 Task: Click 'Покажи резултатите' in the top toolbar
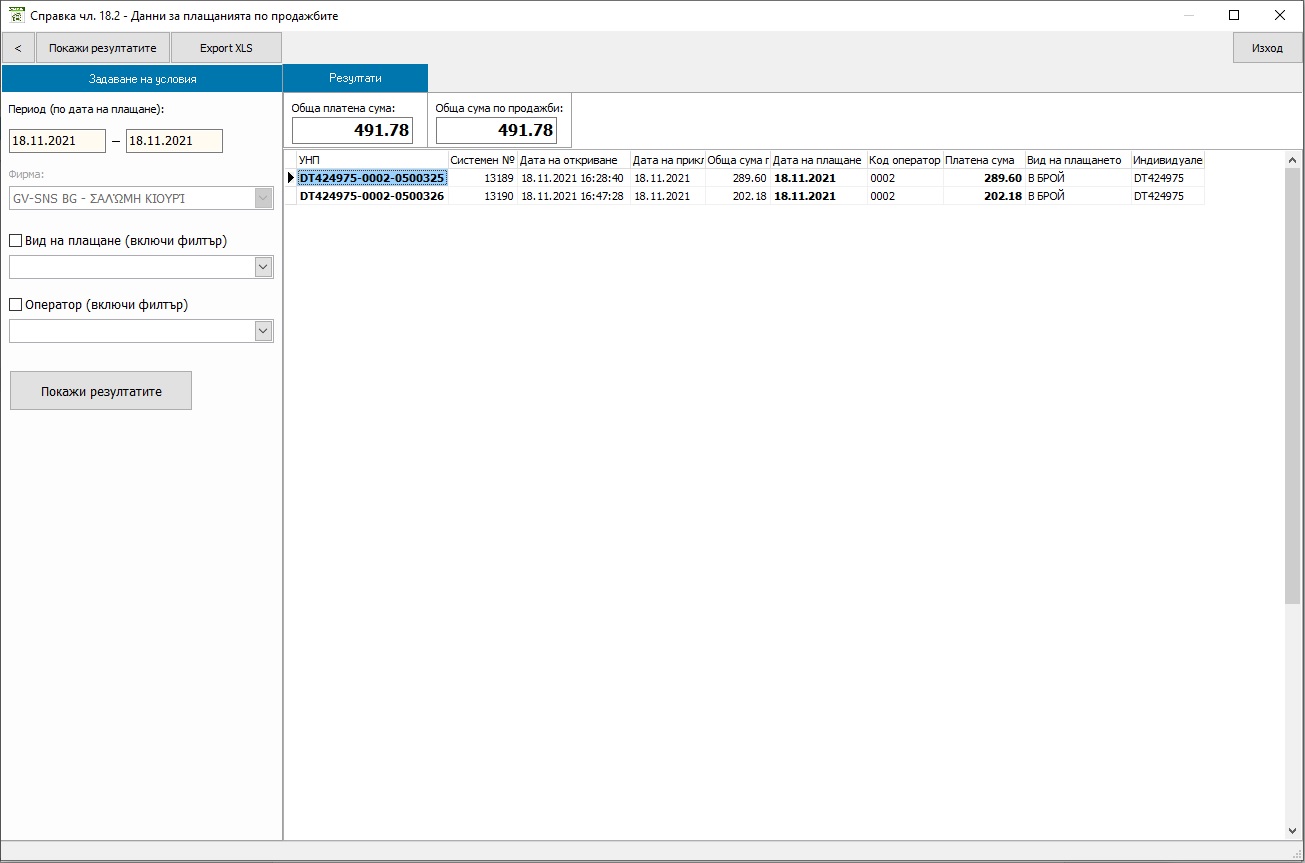click(x=103, y=48)
